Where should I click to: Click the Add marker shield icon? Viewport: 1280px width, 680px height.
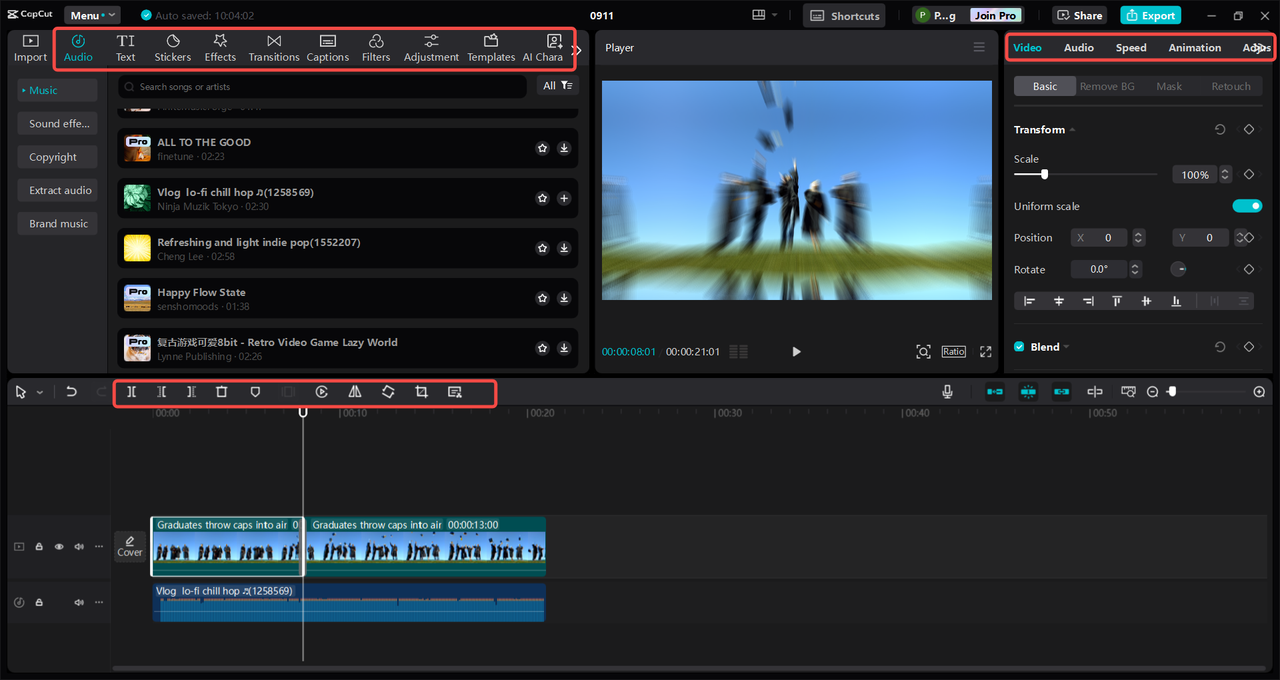click(255, 392)
